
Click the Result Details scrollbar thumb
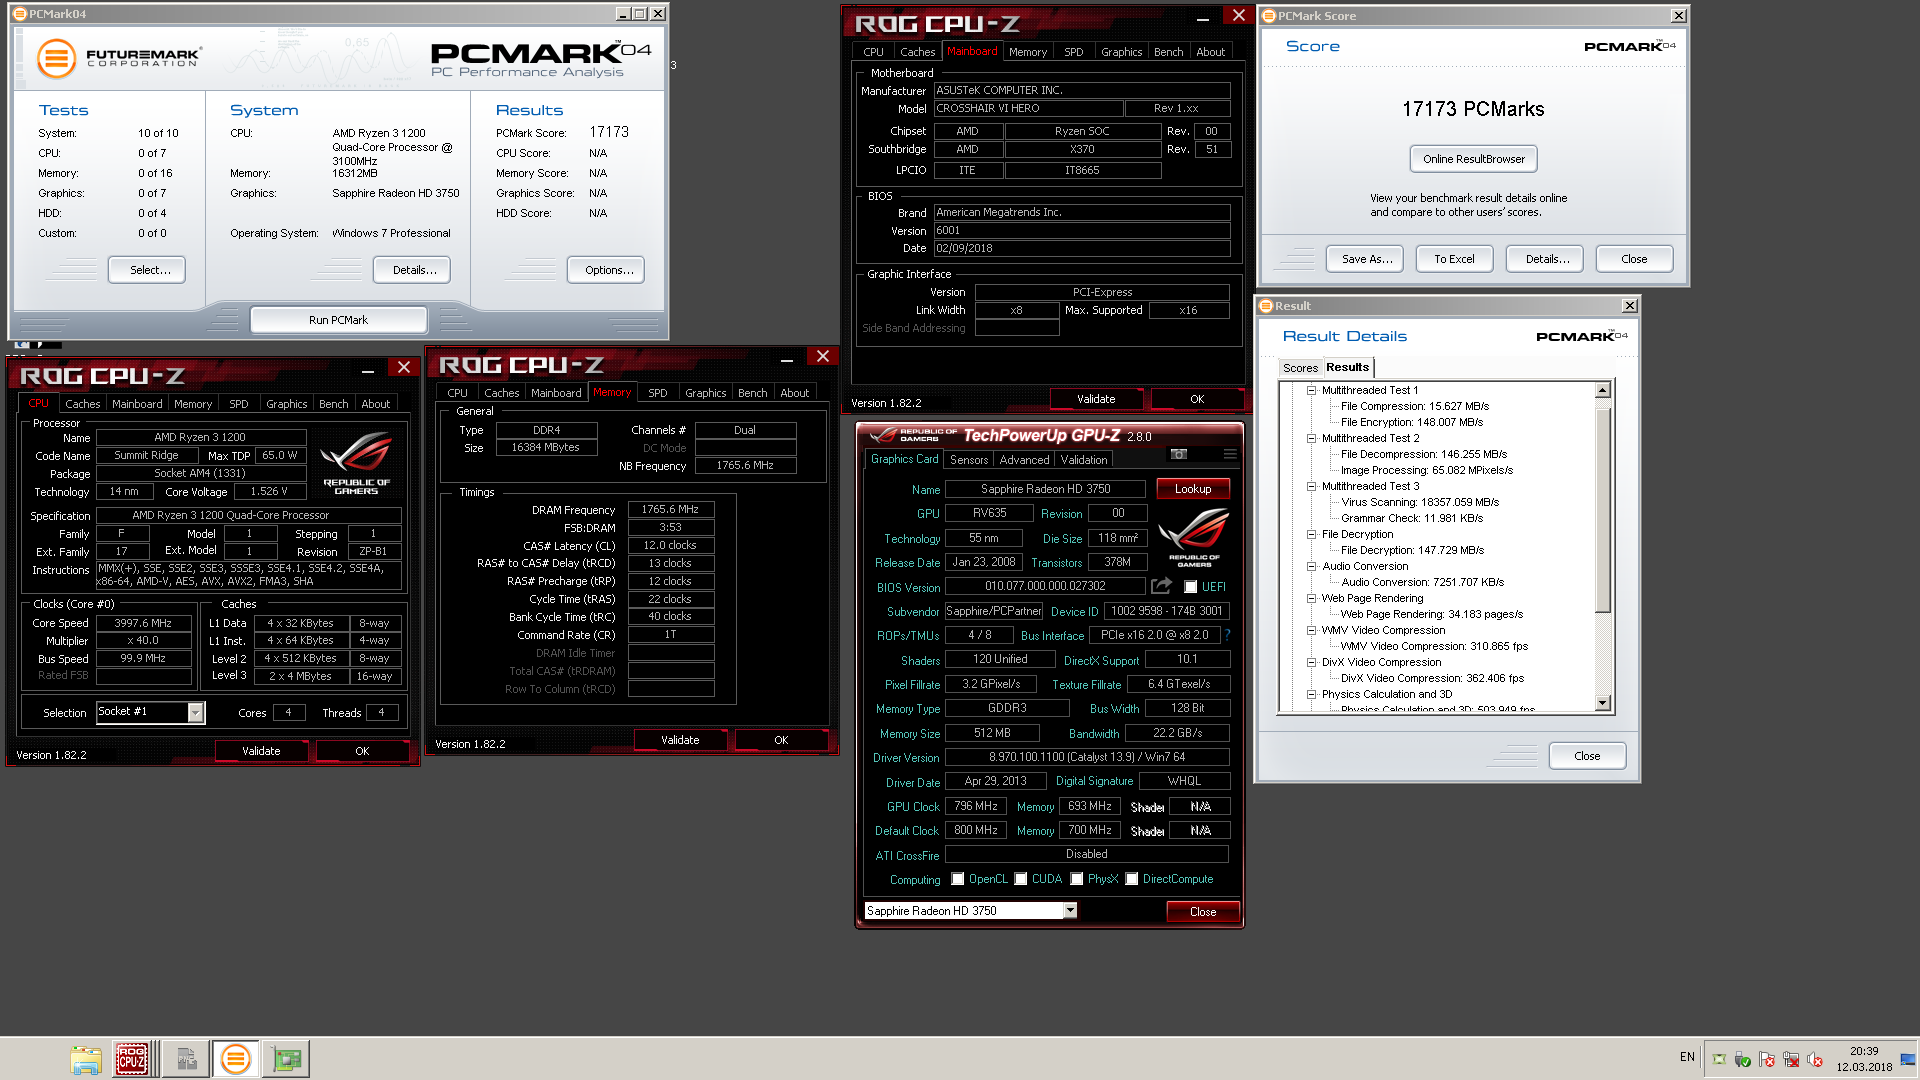pyautogui.click(x=1603, y=510)
